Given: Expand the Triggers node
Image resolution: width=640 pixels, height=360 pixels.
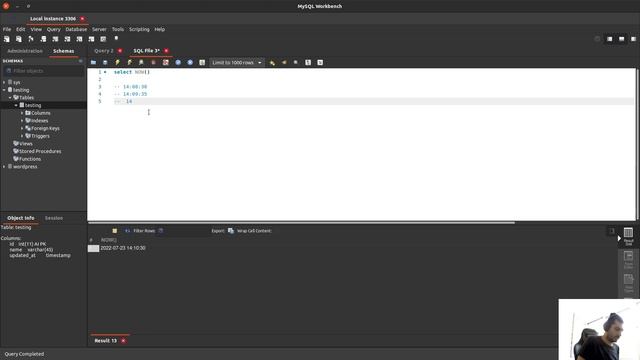Looking at the screenshot, I should pyautogui.click(x=22, y=136).
